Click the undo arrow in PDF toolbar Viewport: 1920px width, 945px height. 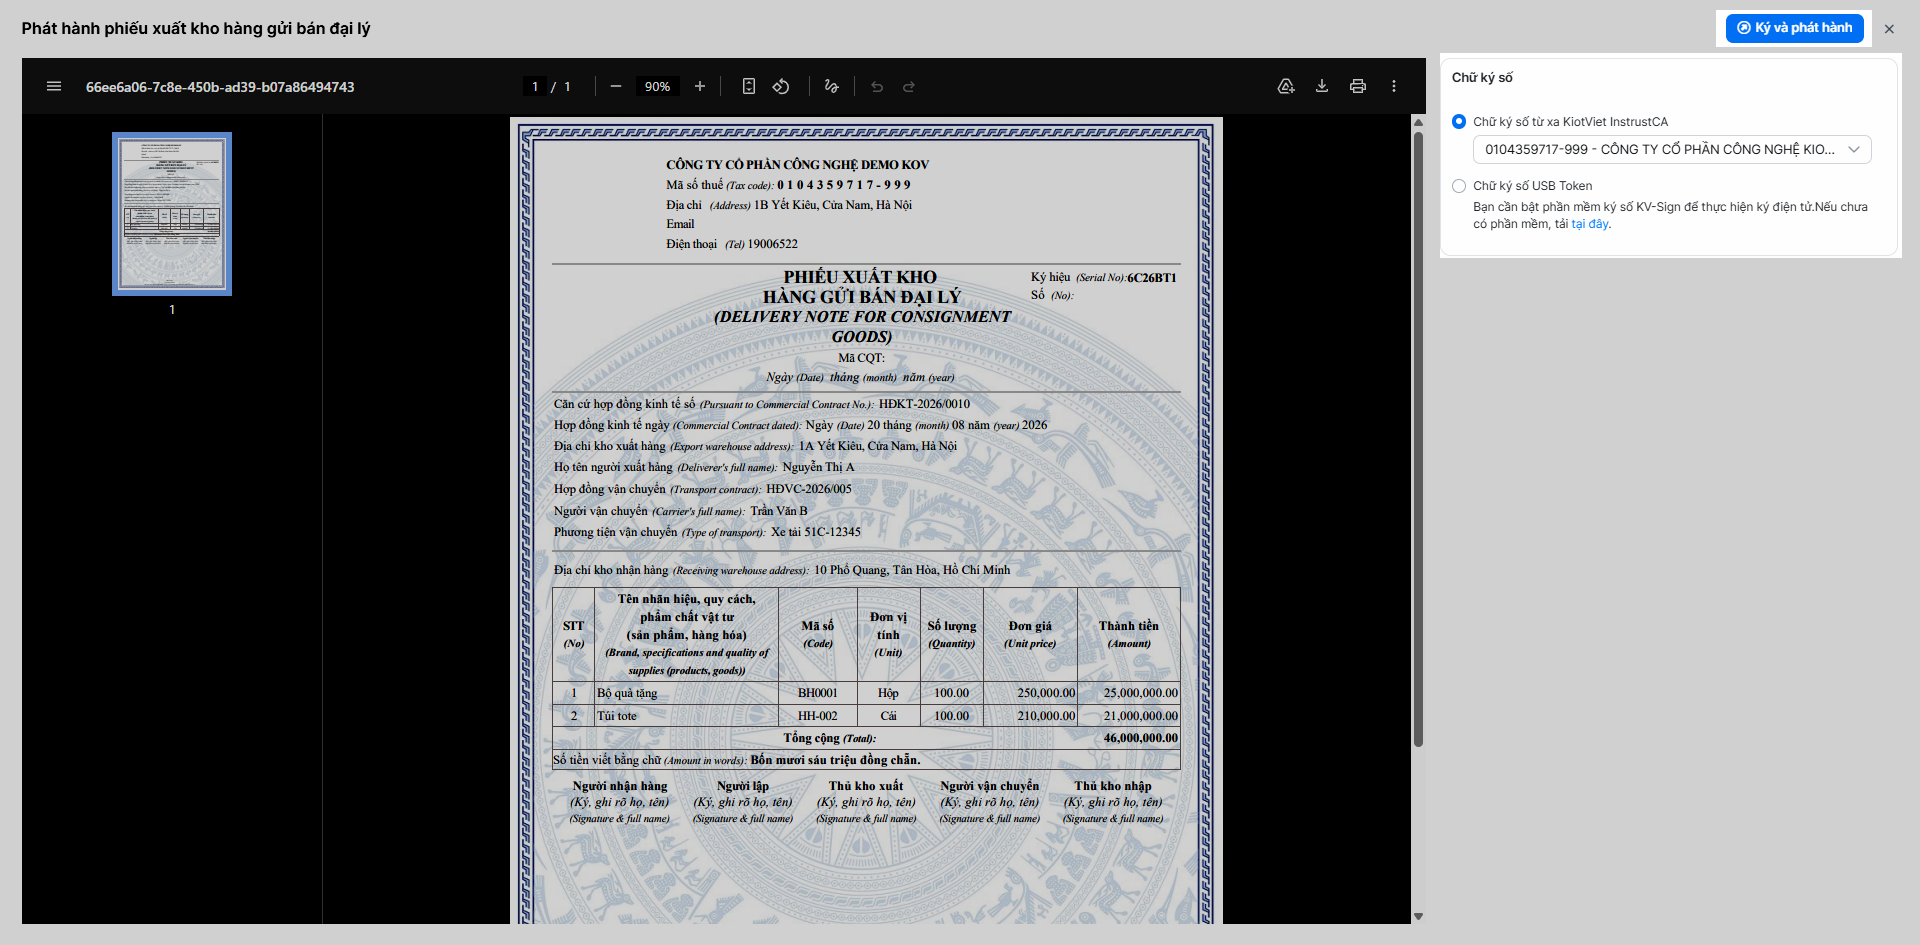877,87
